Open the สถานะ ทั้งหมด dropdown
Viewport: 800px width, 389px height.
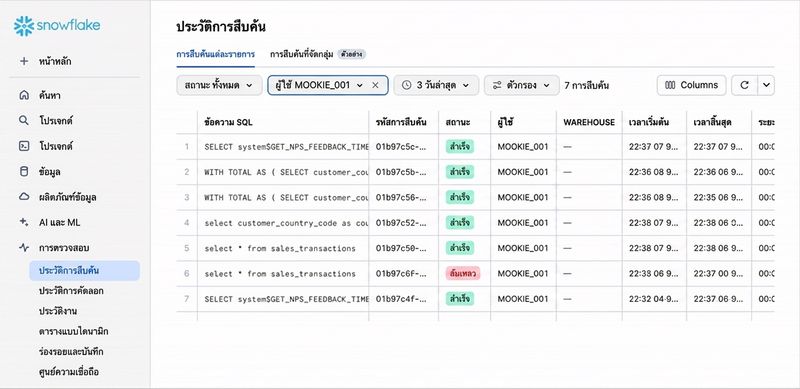[219, 85]
